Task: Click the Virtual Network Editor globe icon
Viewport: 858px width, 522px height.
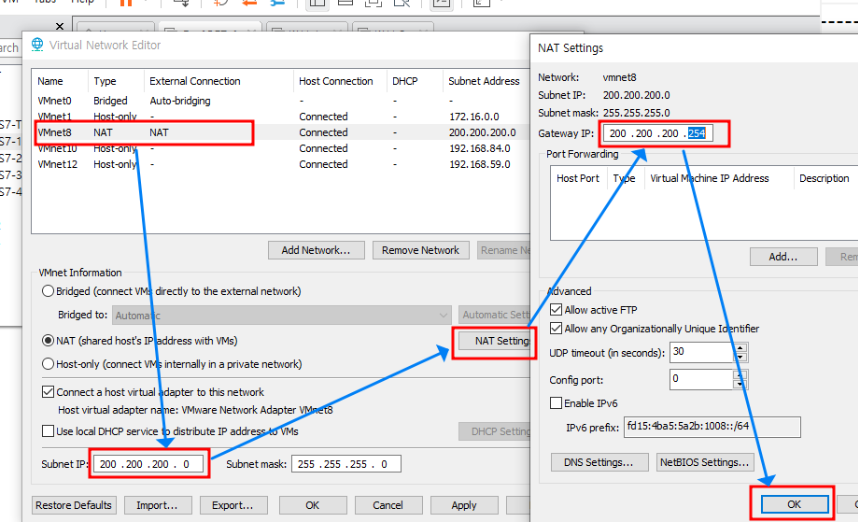Action: point(37,45)
